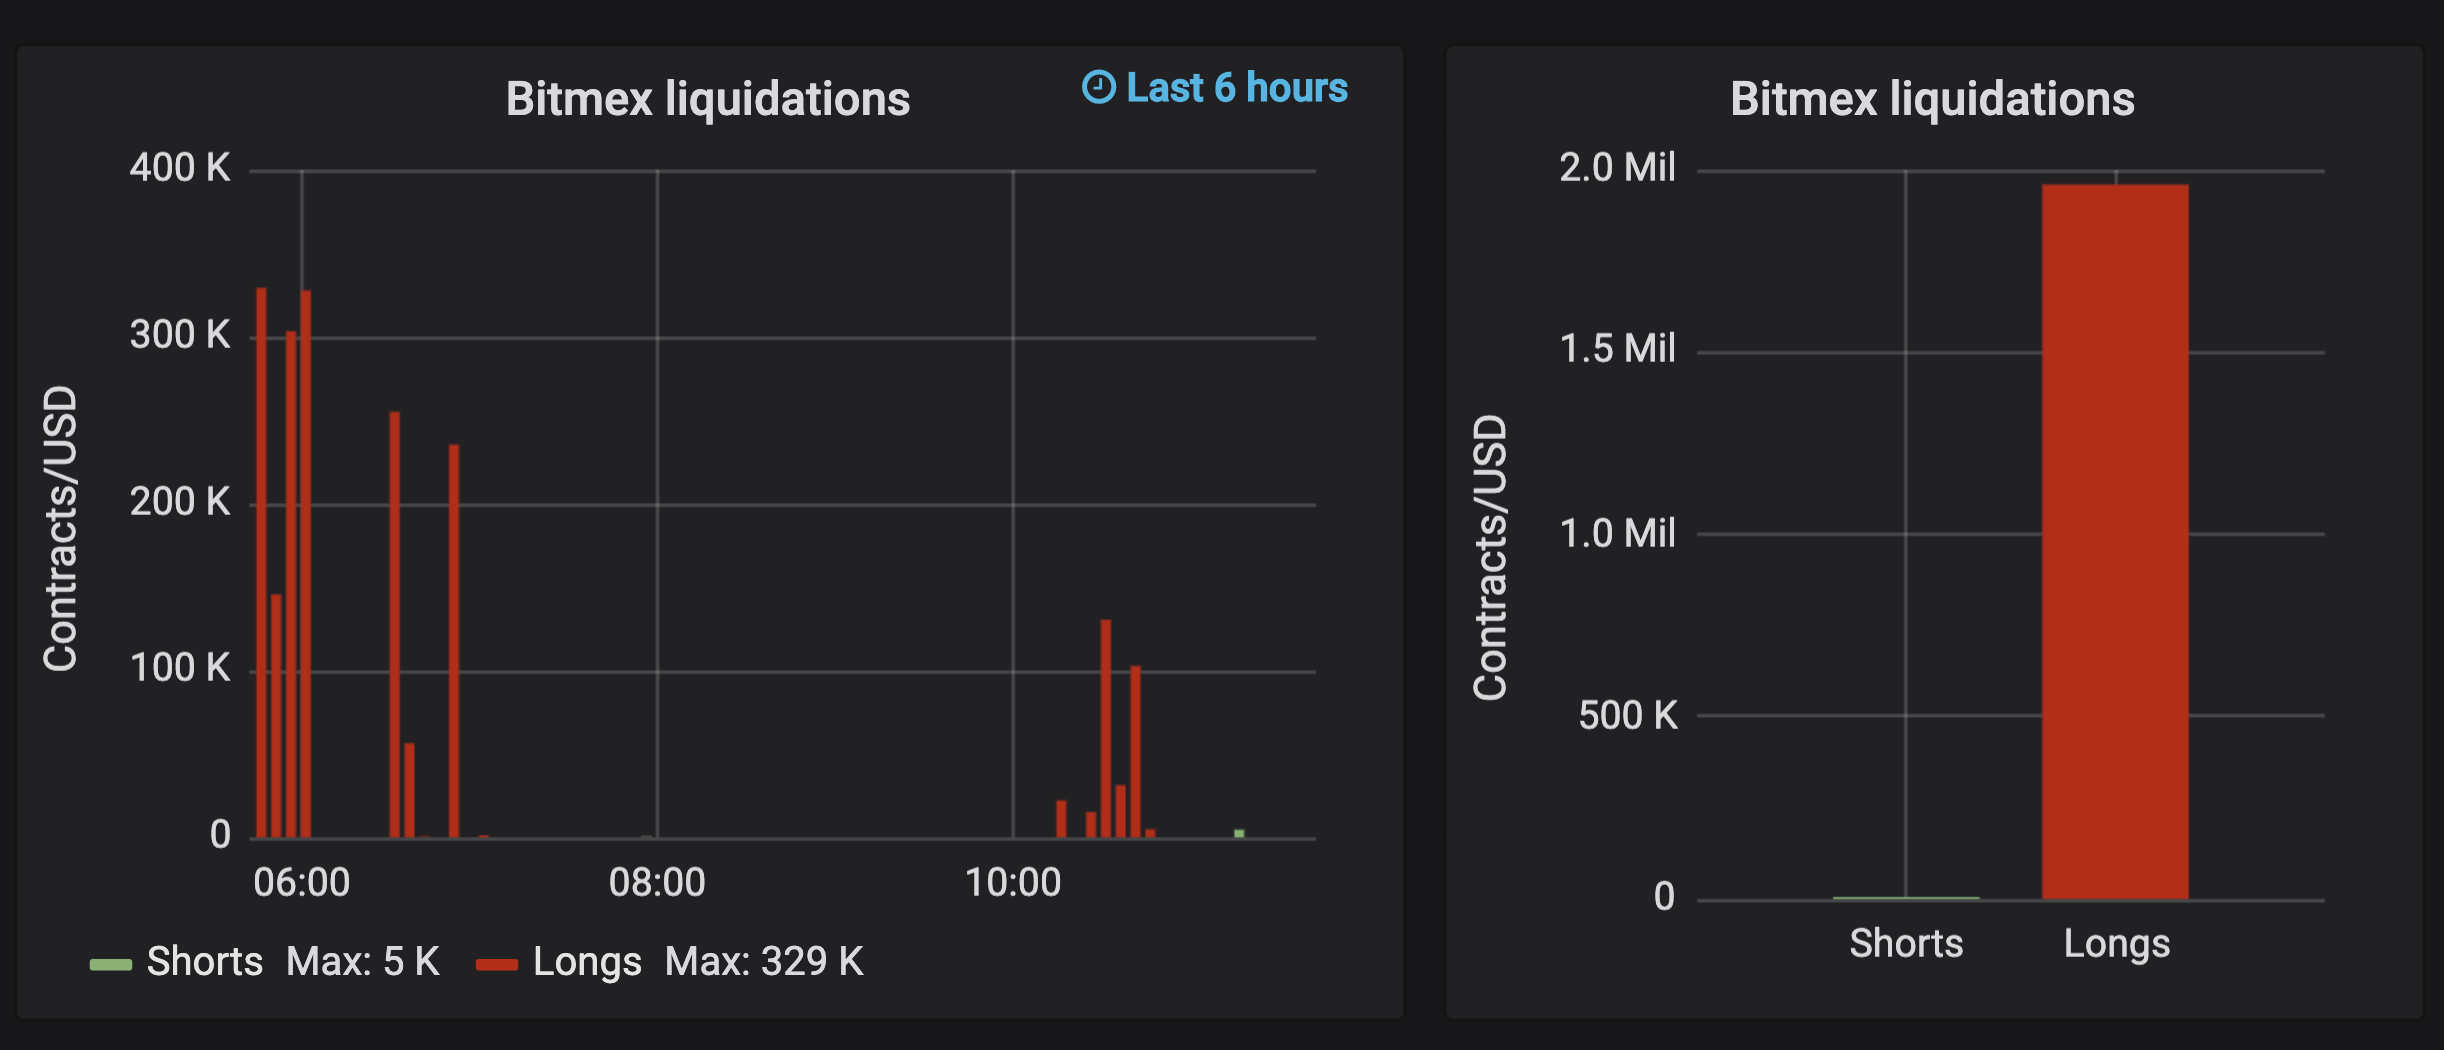Click the Shorts 'Max: 5 K' legend value
This screenshot has width=2444, height=1050.
tap(363, 961)
